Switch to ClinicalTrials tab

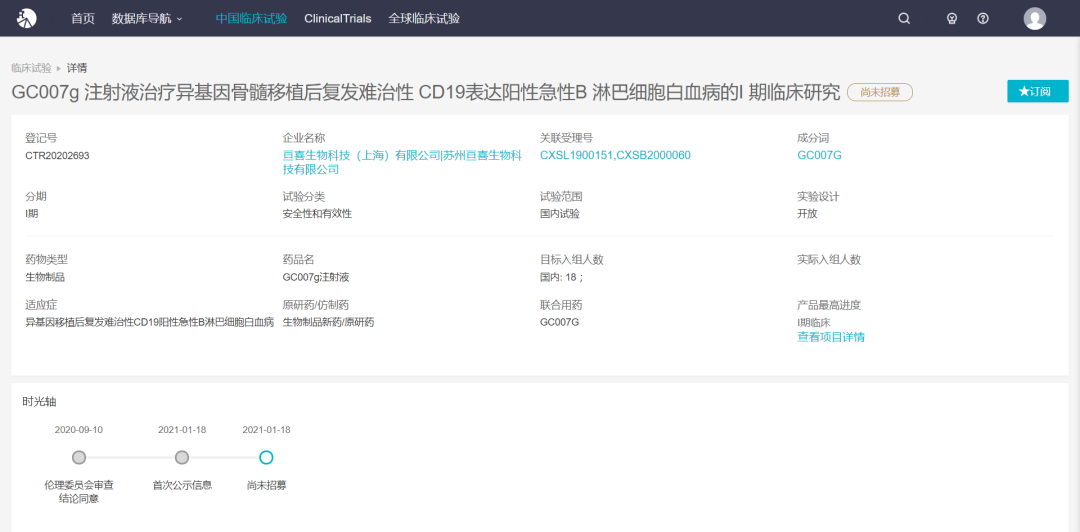338,19
